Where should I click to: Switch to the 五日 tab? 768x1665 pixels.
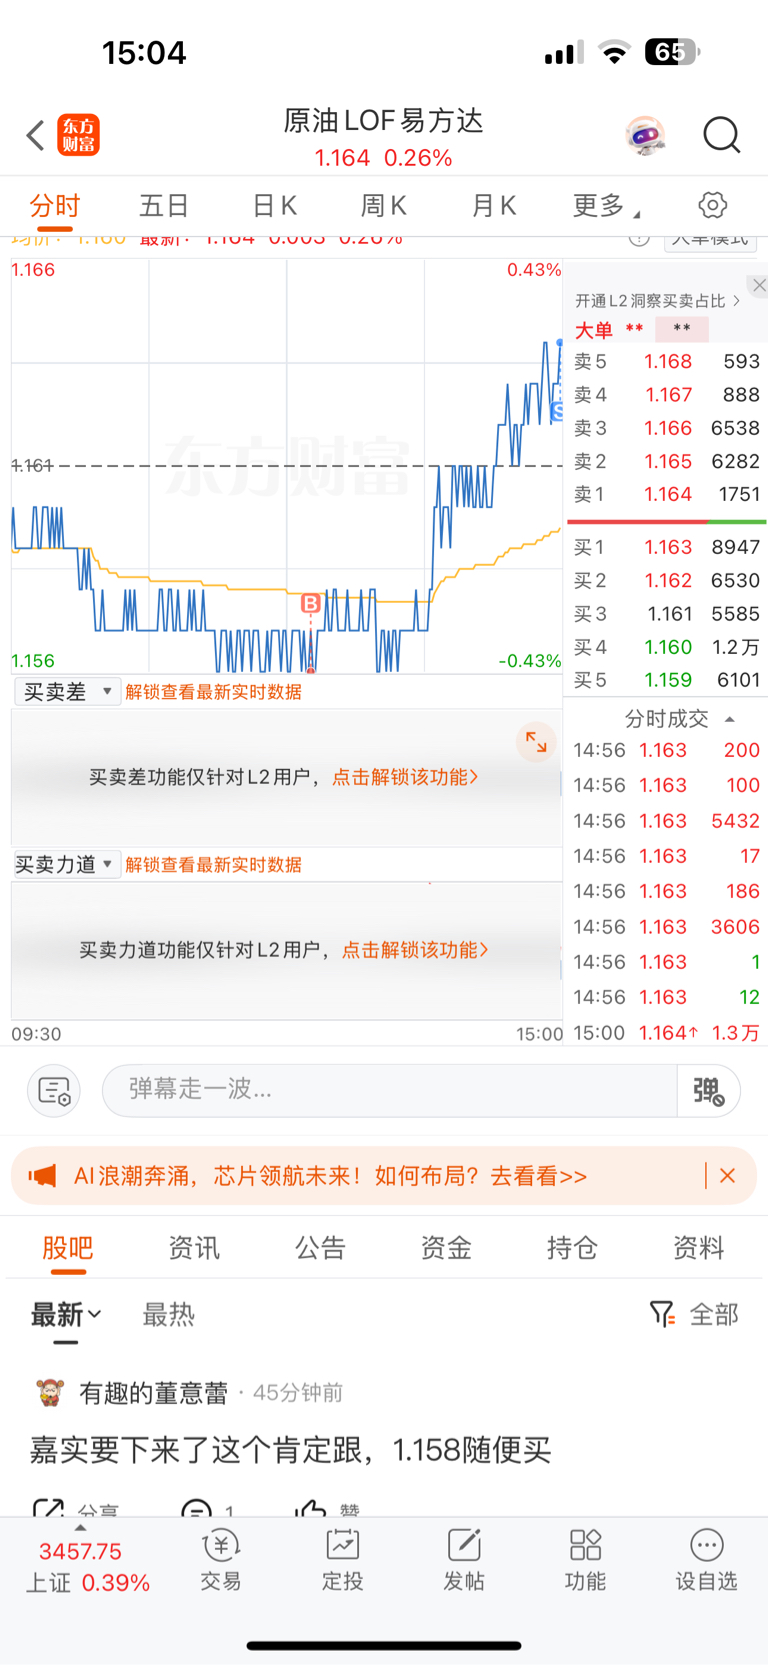click(164, 206)
